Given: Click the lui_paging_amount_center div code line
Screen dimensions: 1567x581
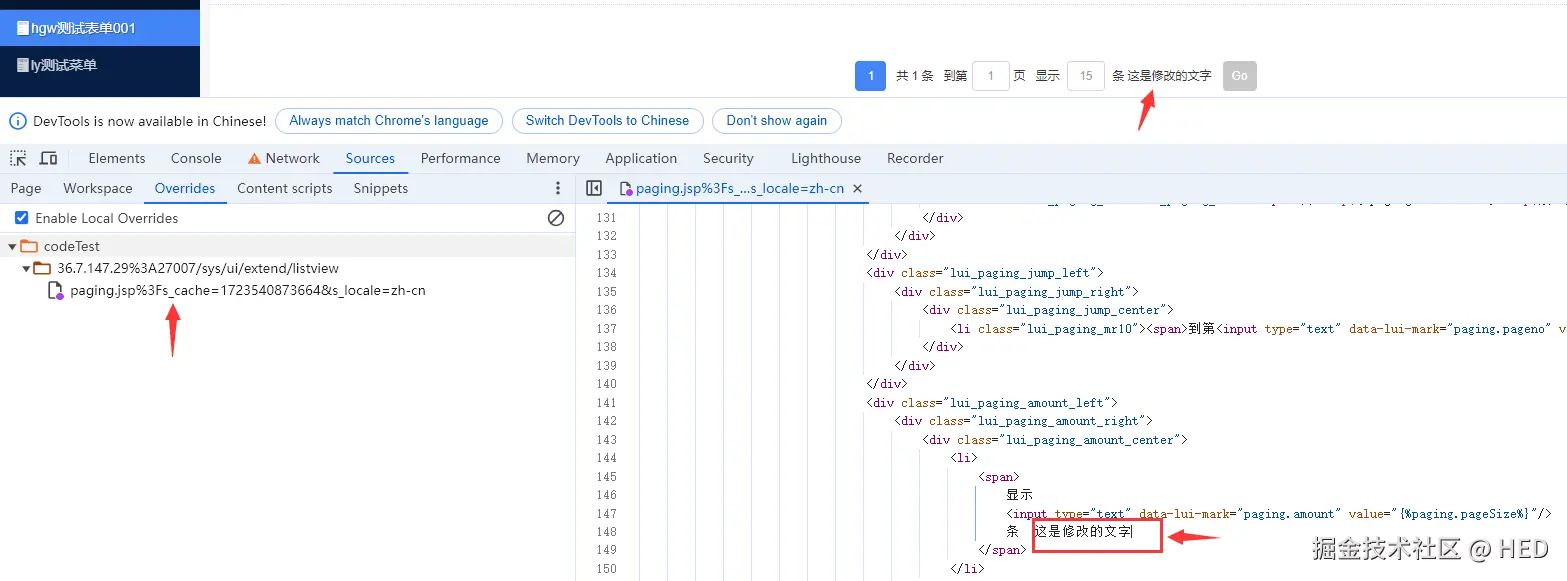Looking at the screenshot, I should (x=1055, y=439).
